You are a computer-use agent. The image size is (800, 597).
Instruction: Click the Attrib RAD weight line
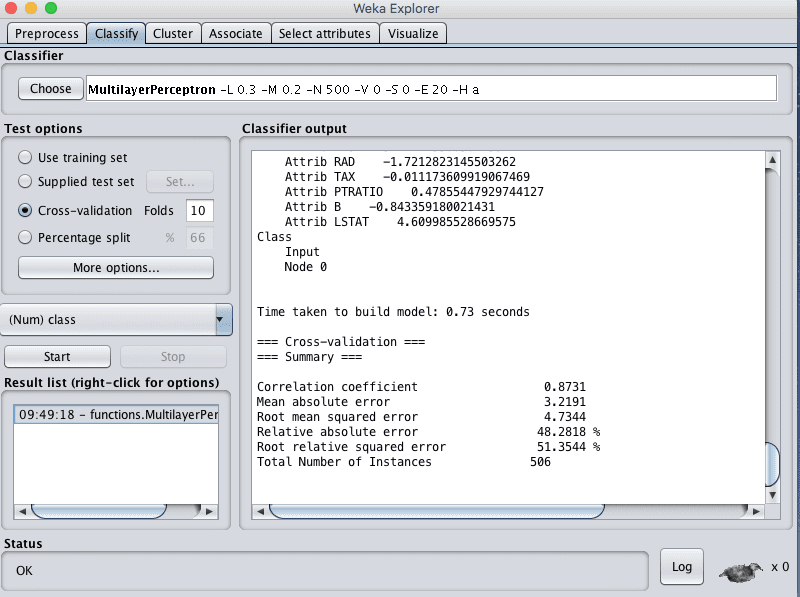tap(400, 162)
